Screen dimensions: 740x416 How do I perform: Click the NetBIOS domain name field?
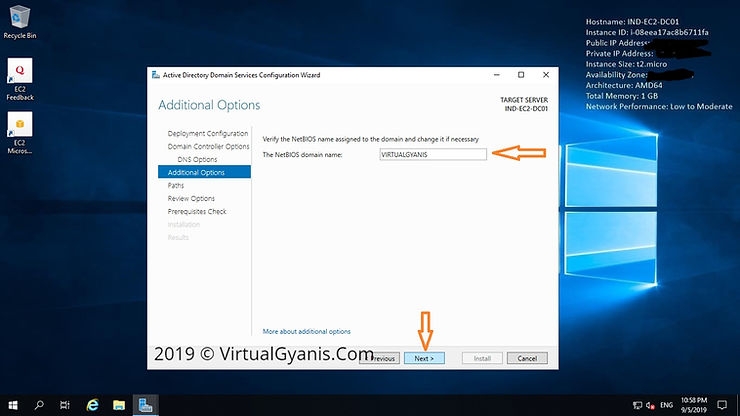tap(433, 154)
